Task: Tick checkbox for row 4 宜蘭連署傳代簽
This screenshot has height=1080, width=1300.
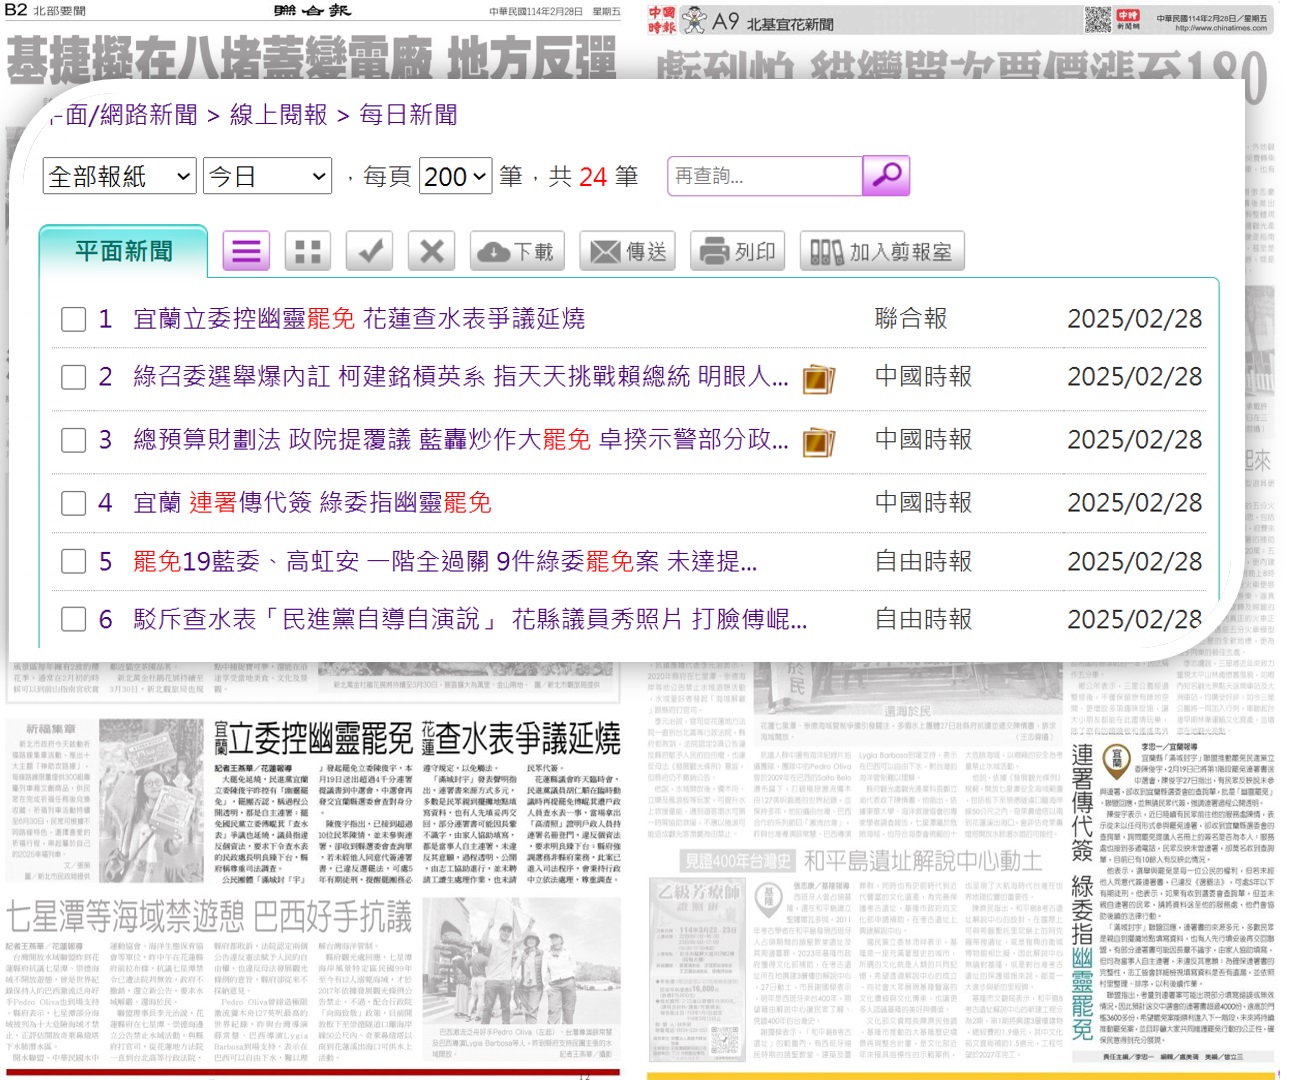Action: point(73,503)
